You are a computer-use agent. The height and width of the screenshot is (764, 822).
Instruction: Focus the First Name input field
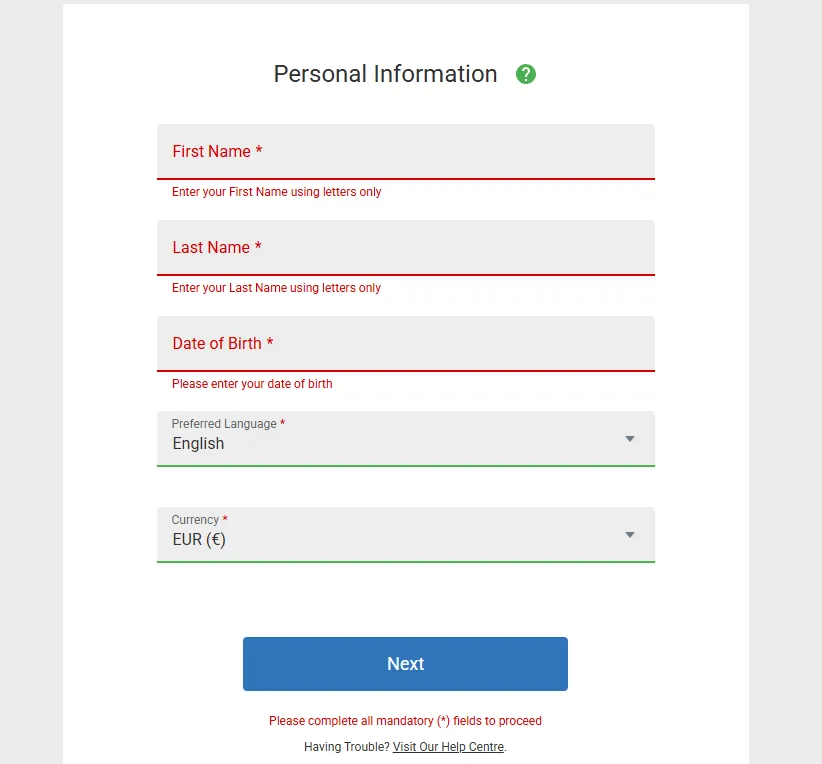click(405, 152)
